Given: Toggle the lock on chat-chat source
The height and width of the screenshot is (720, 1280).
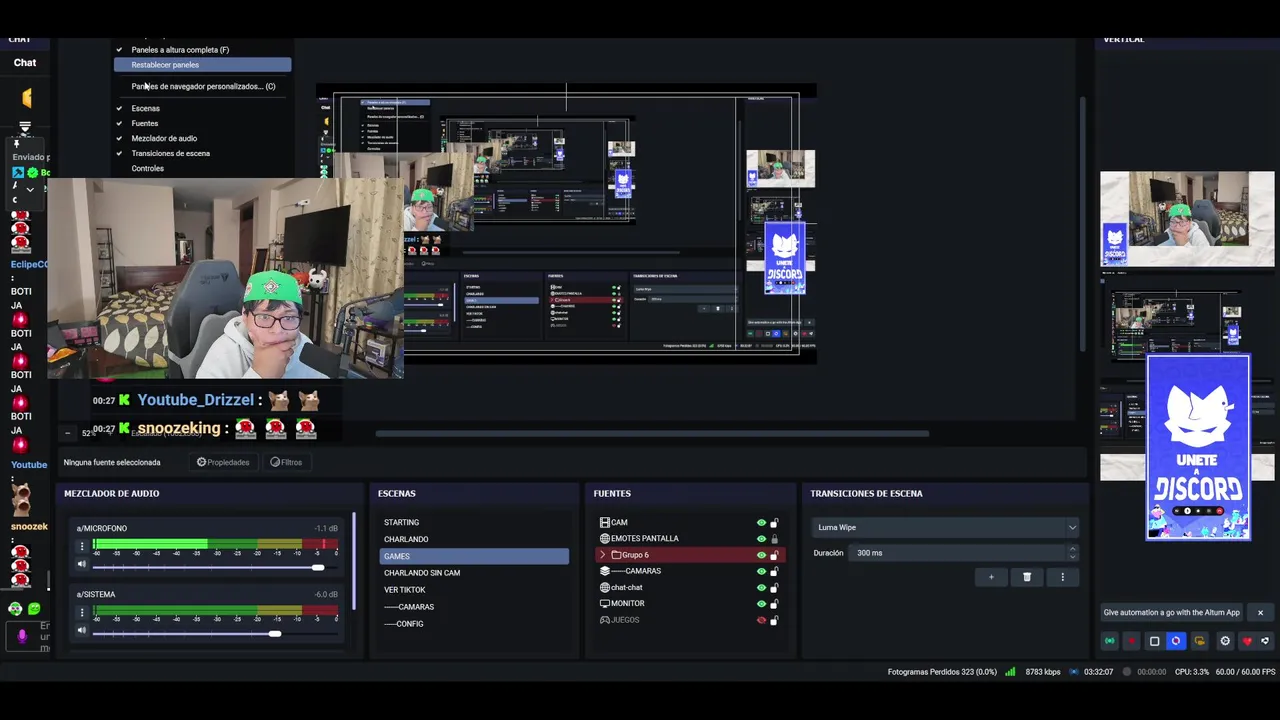Looking at the screenshot, I should [x=774, y=588].
